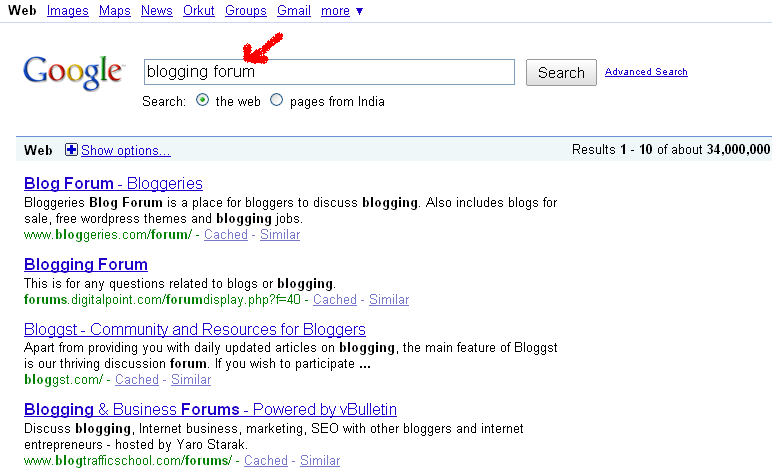772x476 pixels.
Task: Click the search query text field
Action: 329,72
